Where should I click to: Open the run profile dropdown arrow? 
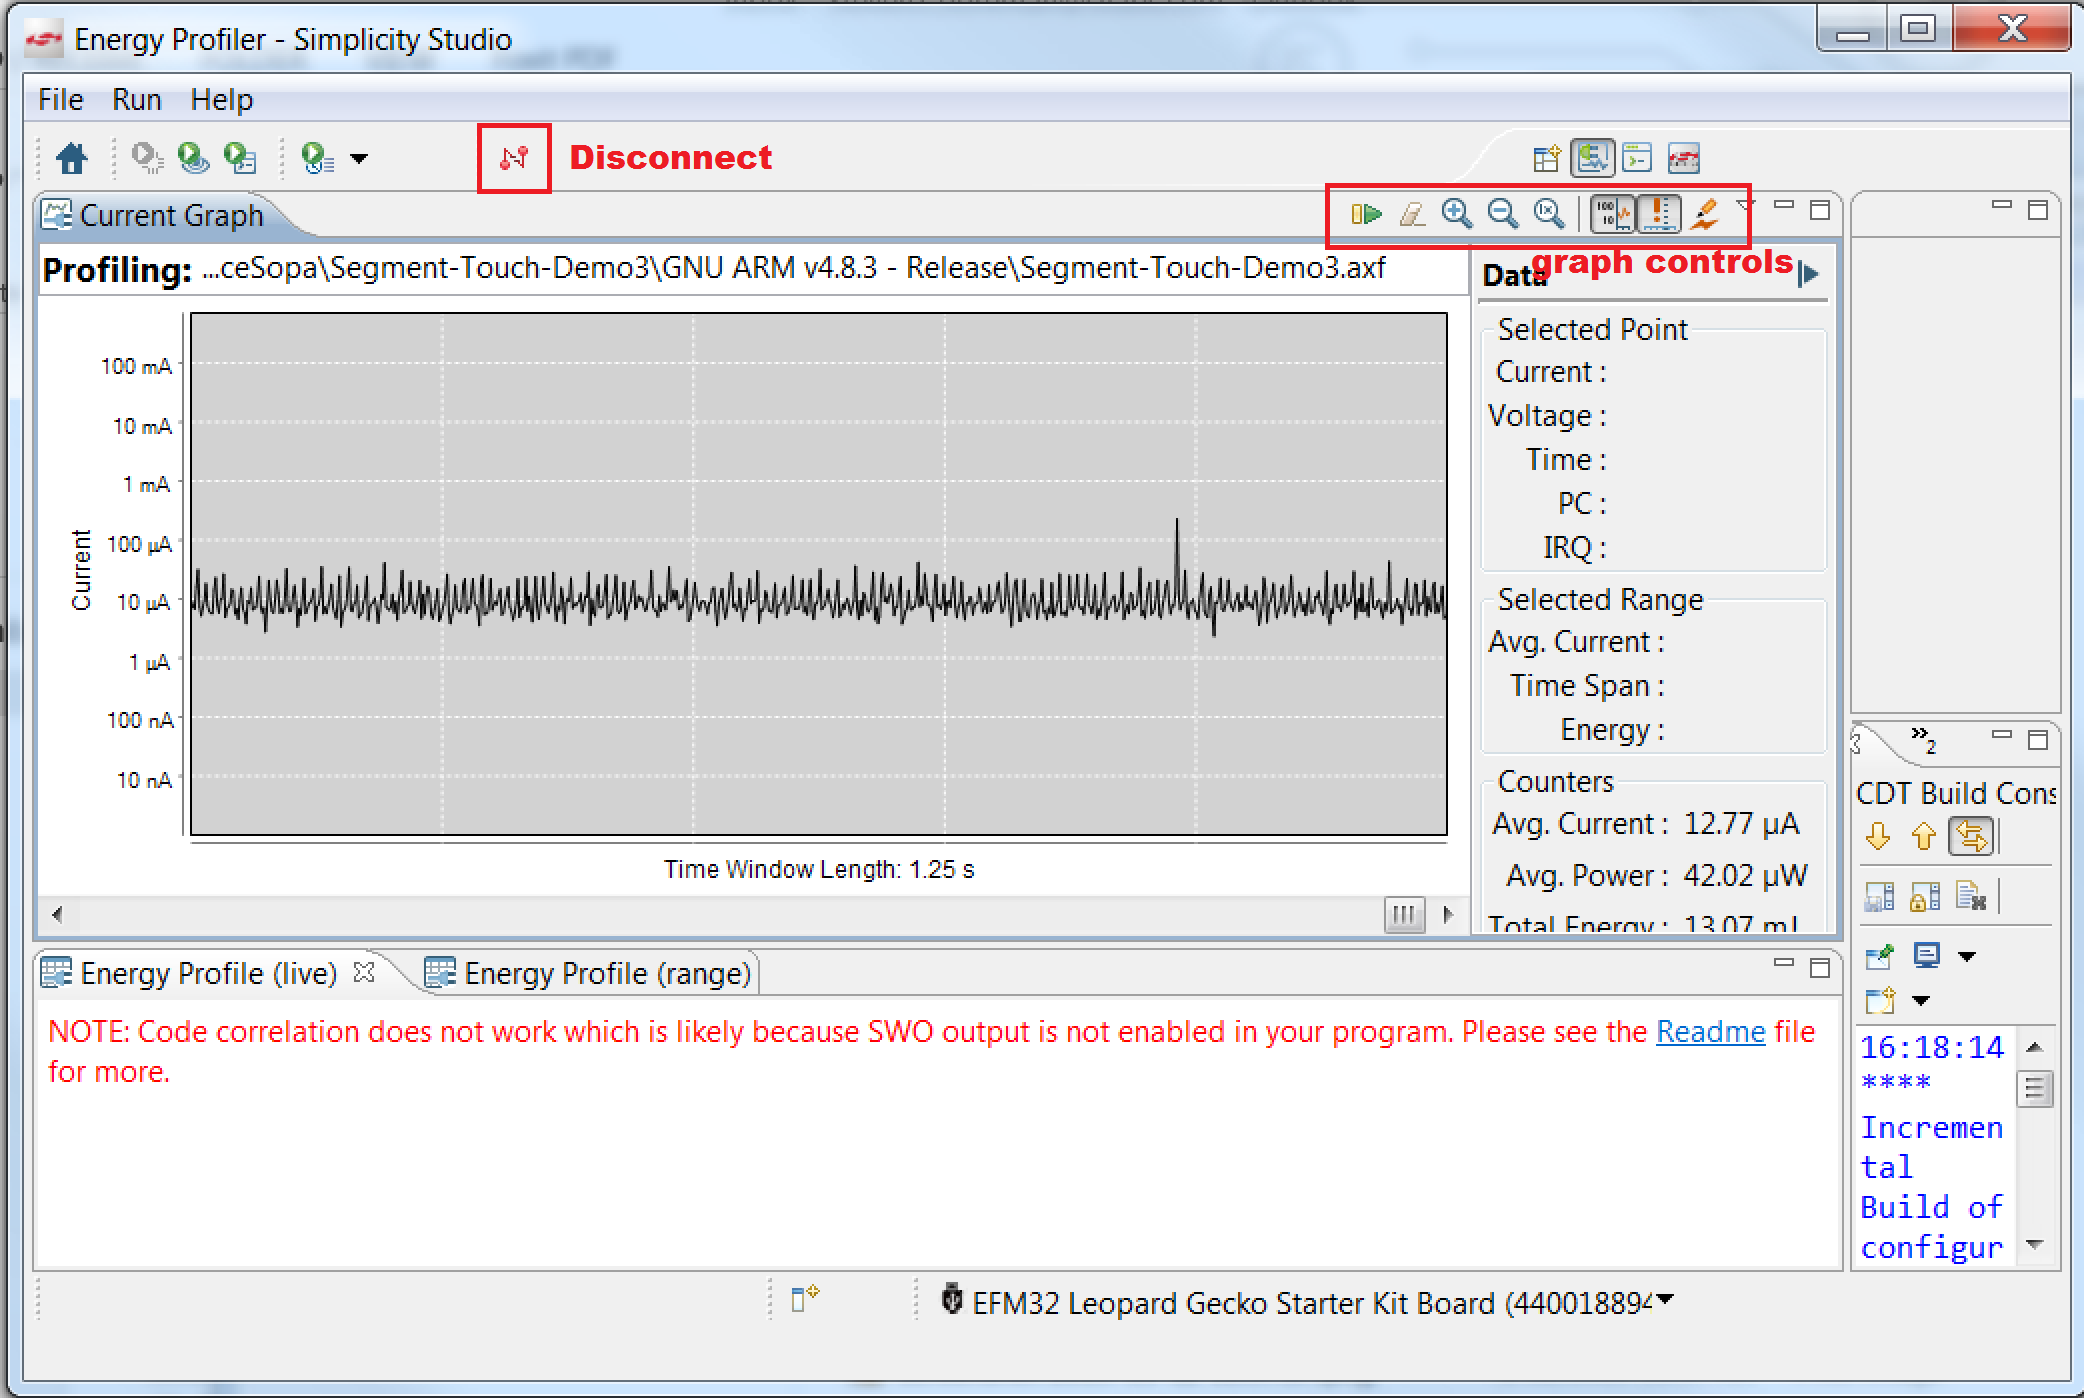(359, 158)
